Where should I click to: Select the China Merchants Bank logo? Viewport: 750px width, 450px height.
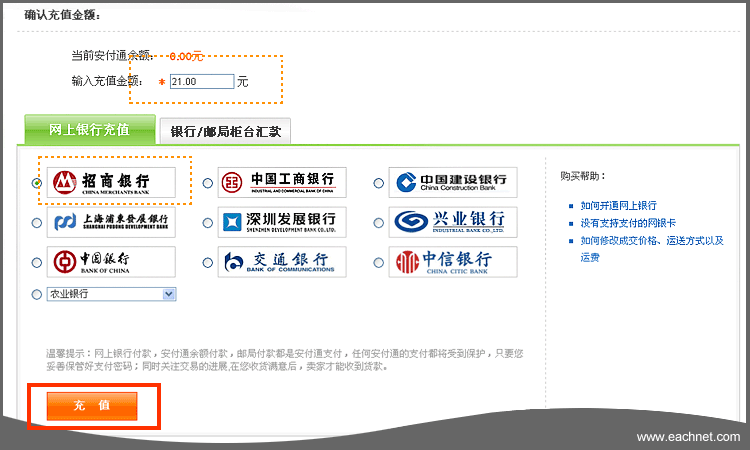pos(111,182)
